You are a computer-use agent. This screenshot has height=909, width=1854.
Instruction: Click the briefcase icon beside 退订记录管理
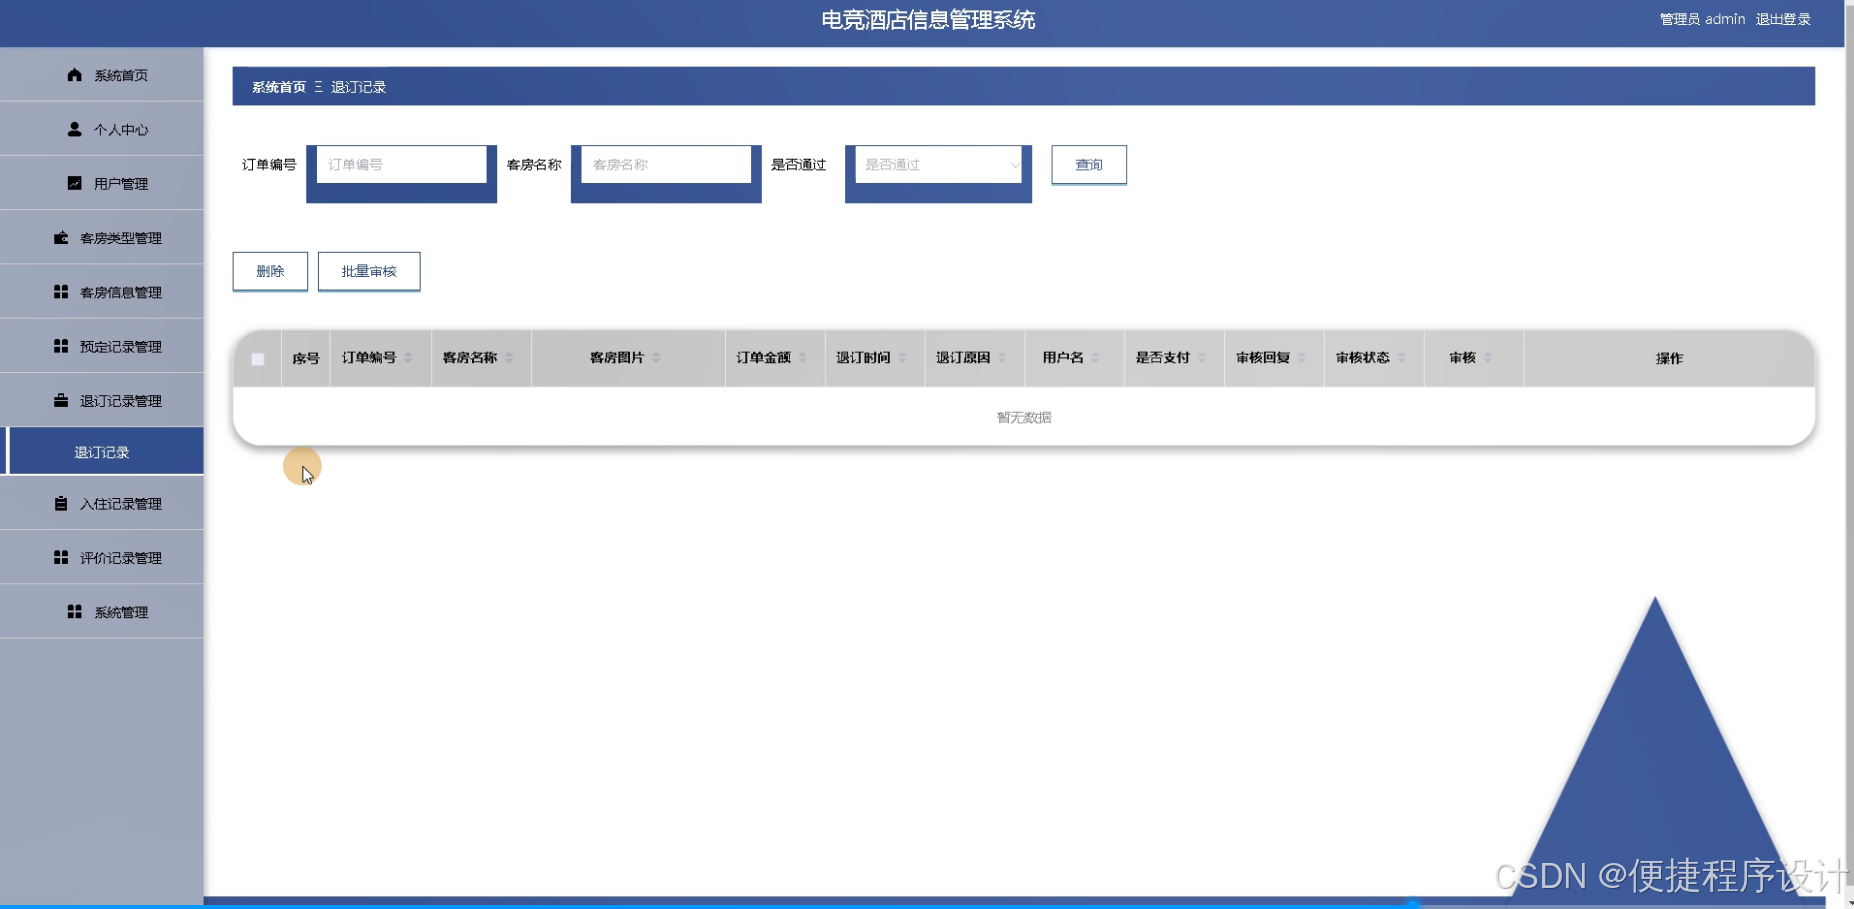61,400
